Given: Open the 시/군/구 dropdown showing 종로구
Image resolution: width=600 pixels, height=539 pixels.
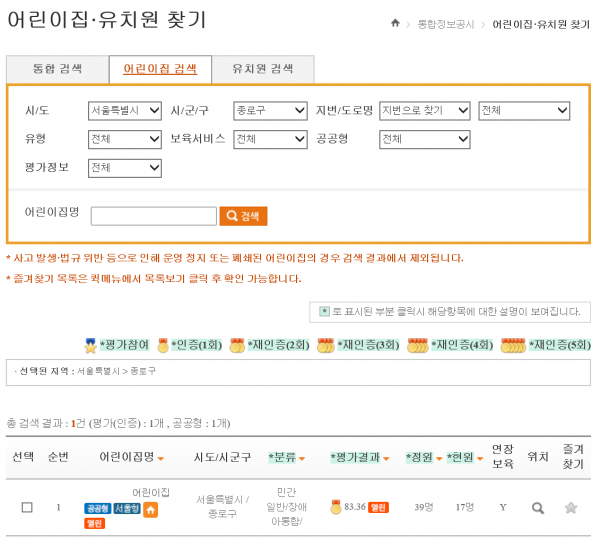Looking at the screenshot, I should pyautogui.click(x=270, y=111).
